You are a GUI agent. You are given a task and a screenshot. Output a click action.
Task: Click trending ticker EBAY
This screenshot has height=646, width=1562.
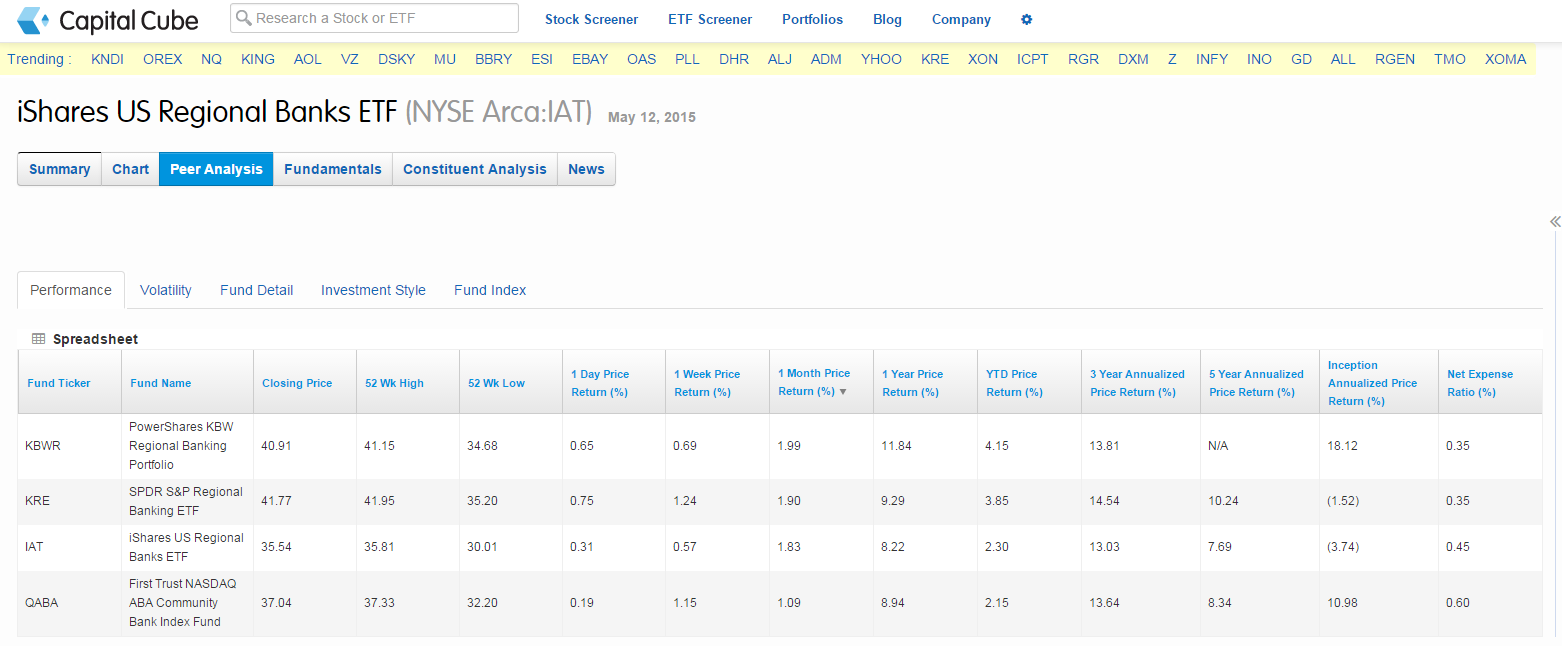(590, 59)
